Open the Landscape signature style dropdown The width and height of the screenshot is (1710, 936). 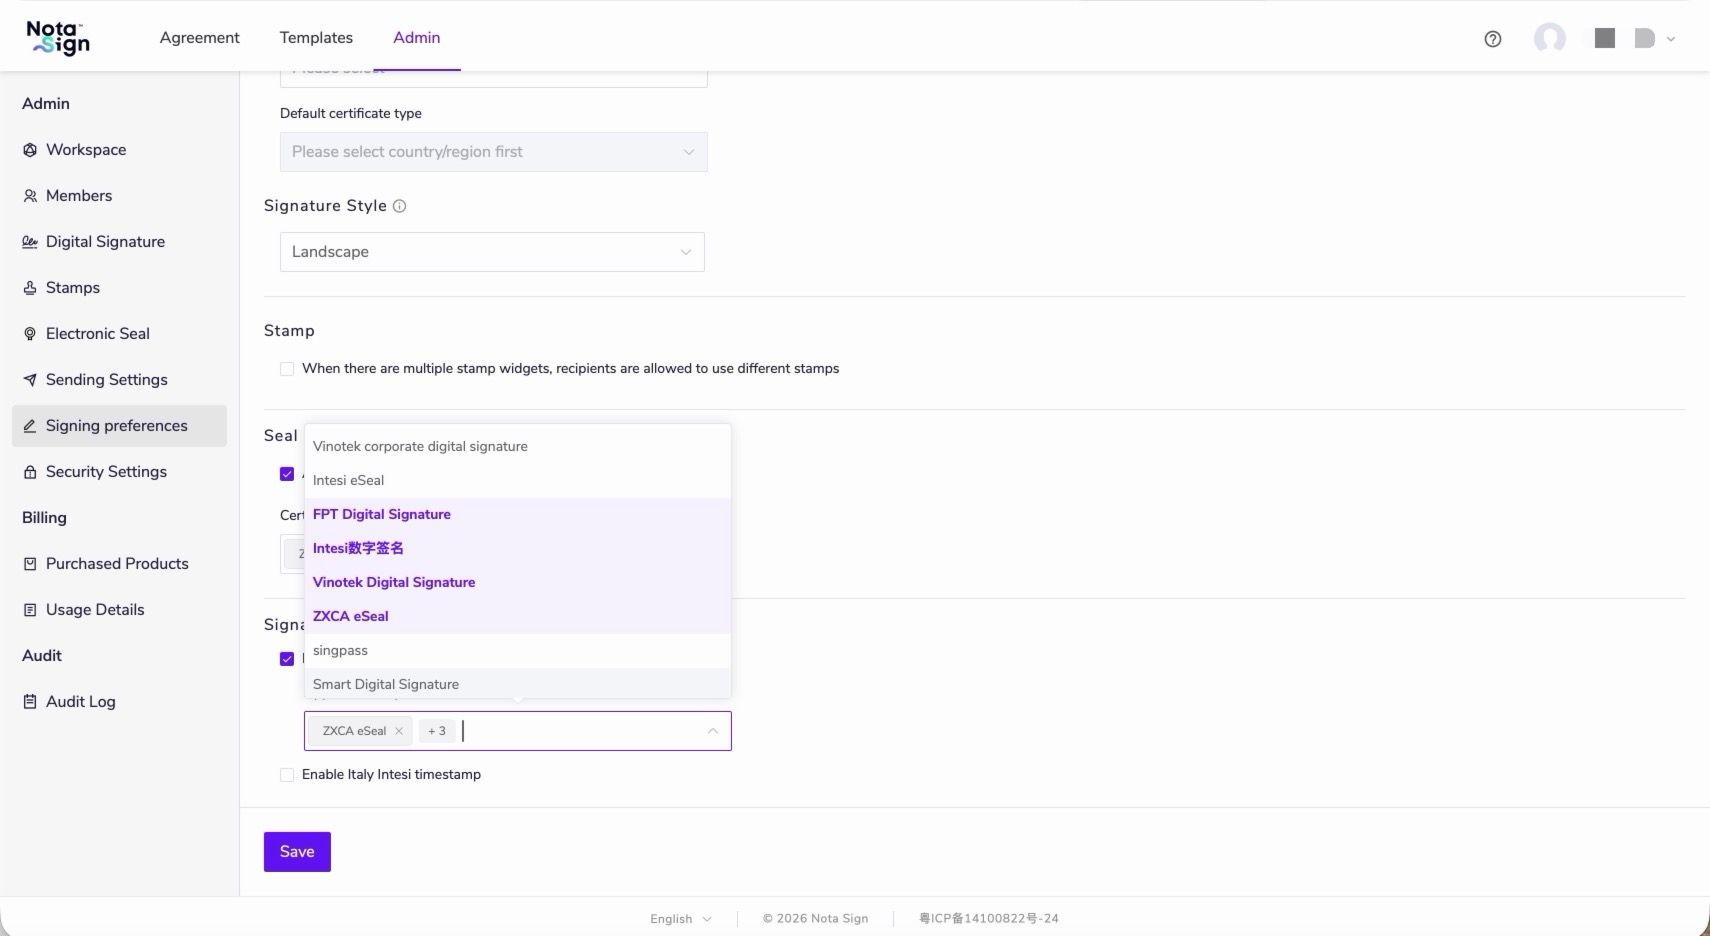[x=492, y=252]
